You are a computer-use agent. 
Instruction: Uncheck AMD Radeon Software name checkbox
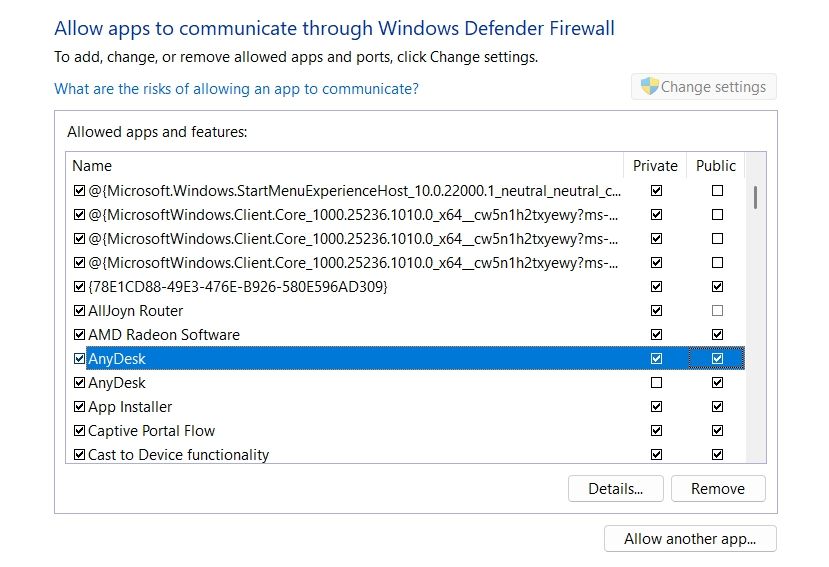79,335
